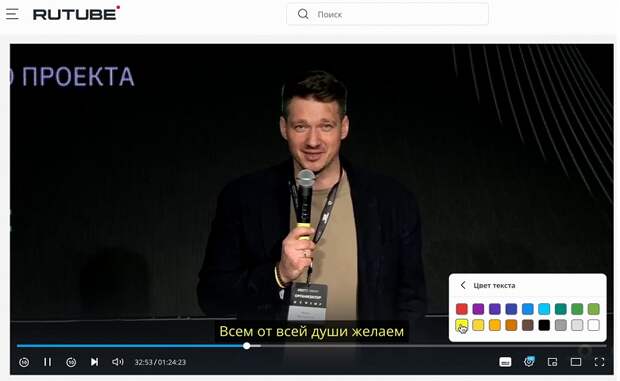Select the Цвет текста menu header
The height and width of the screenshot is (381, 620).
(494, 285)
